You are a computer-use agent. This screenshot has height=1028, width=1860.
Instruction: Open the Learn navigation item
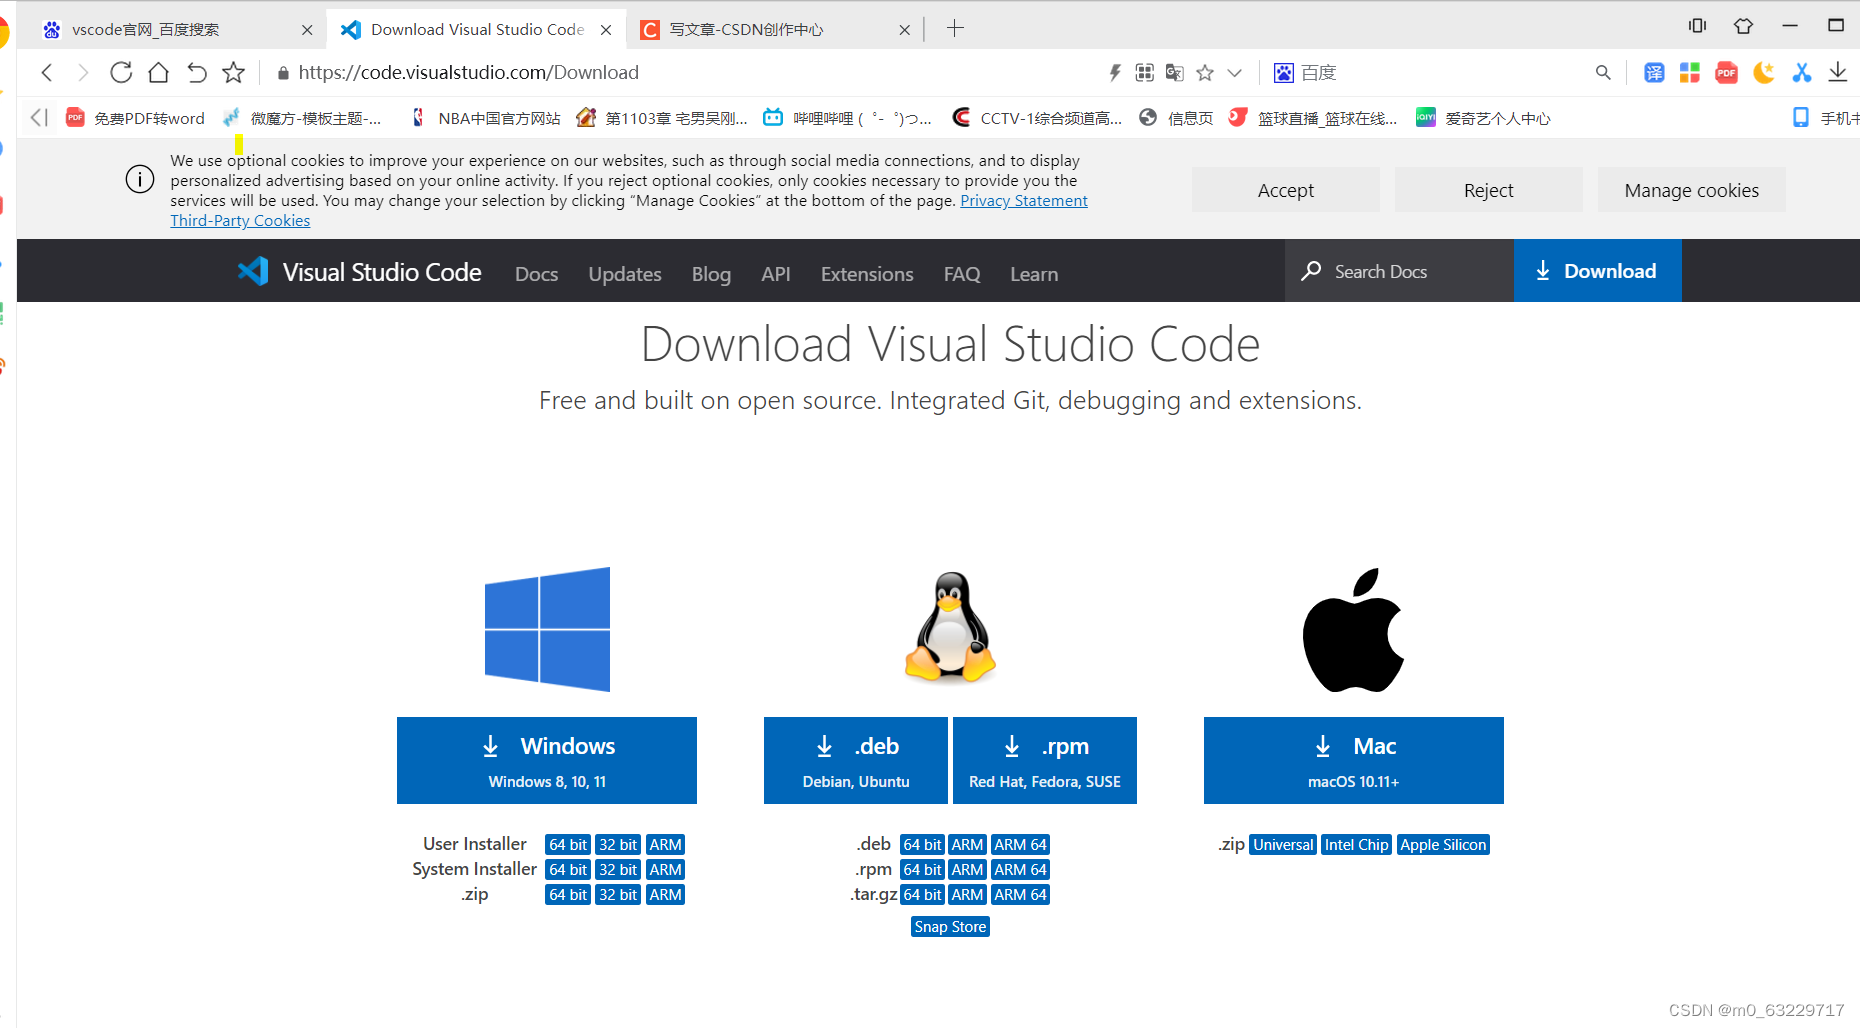(1034, 274)
